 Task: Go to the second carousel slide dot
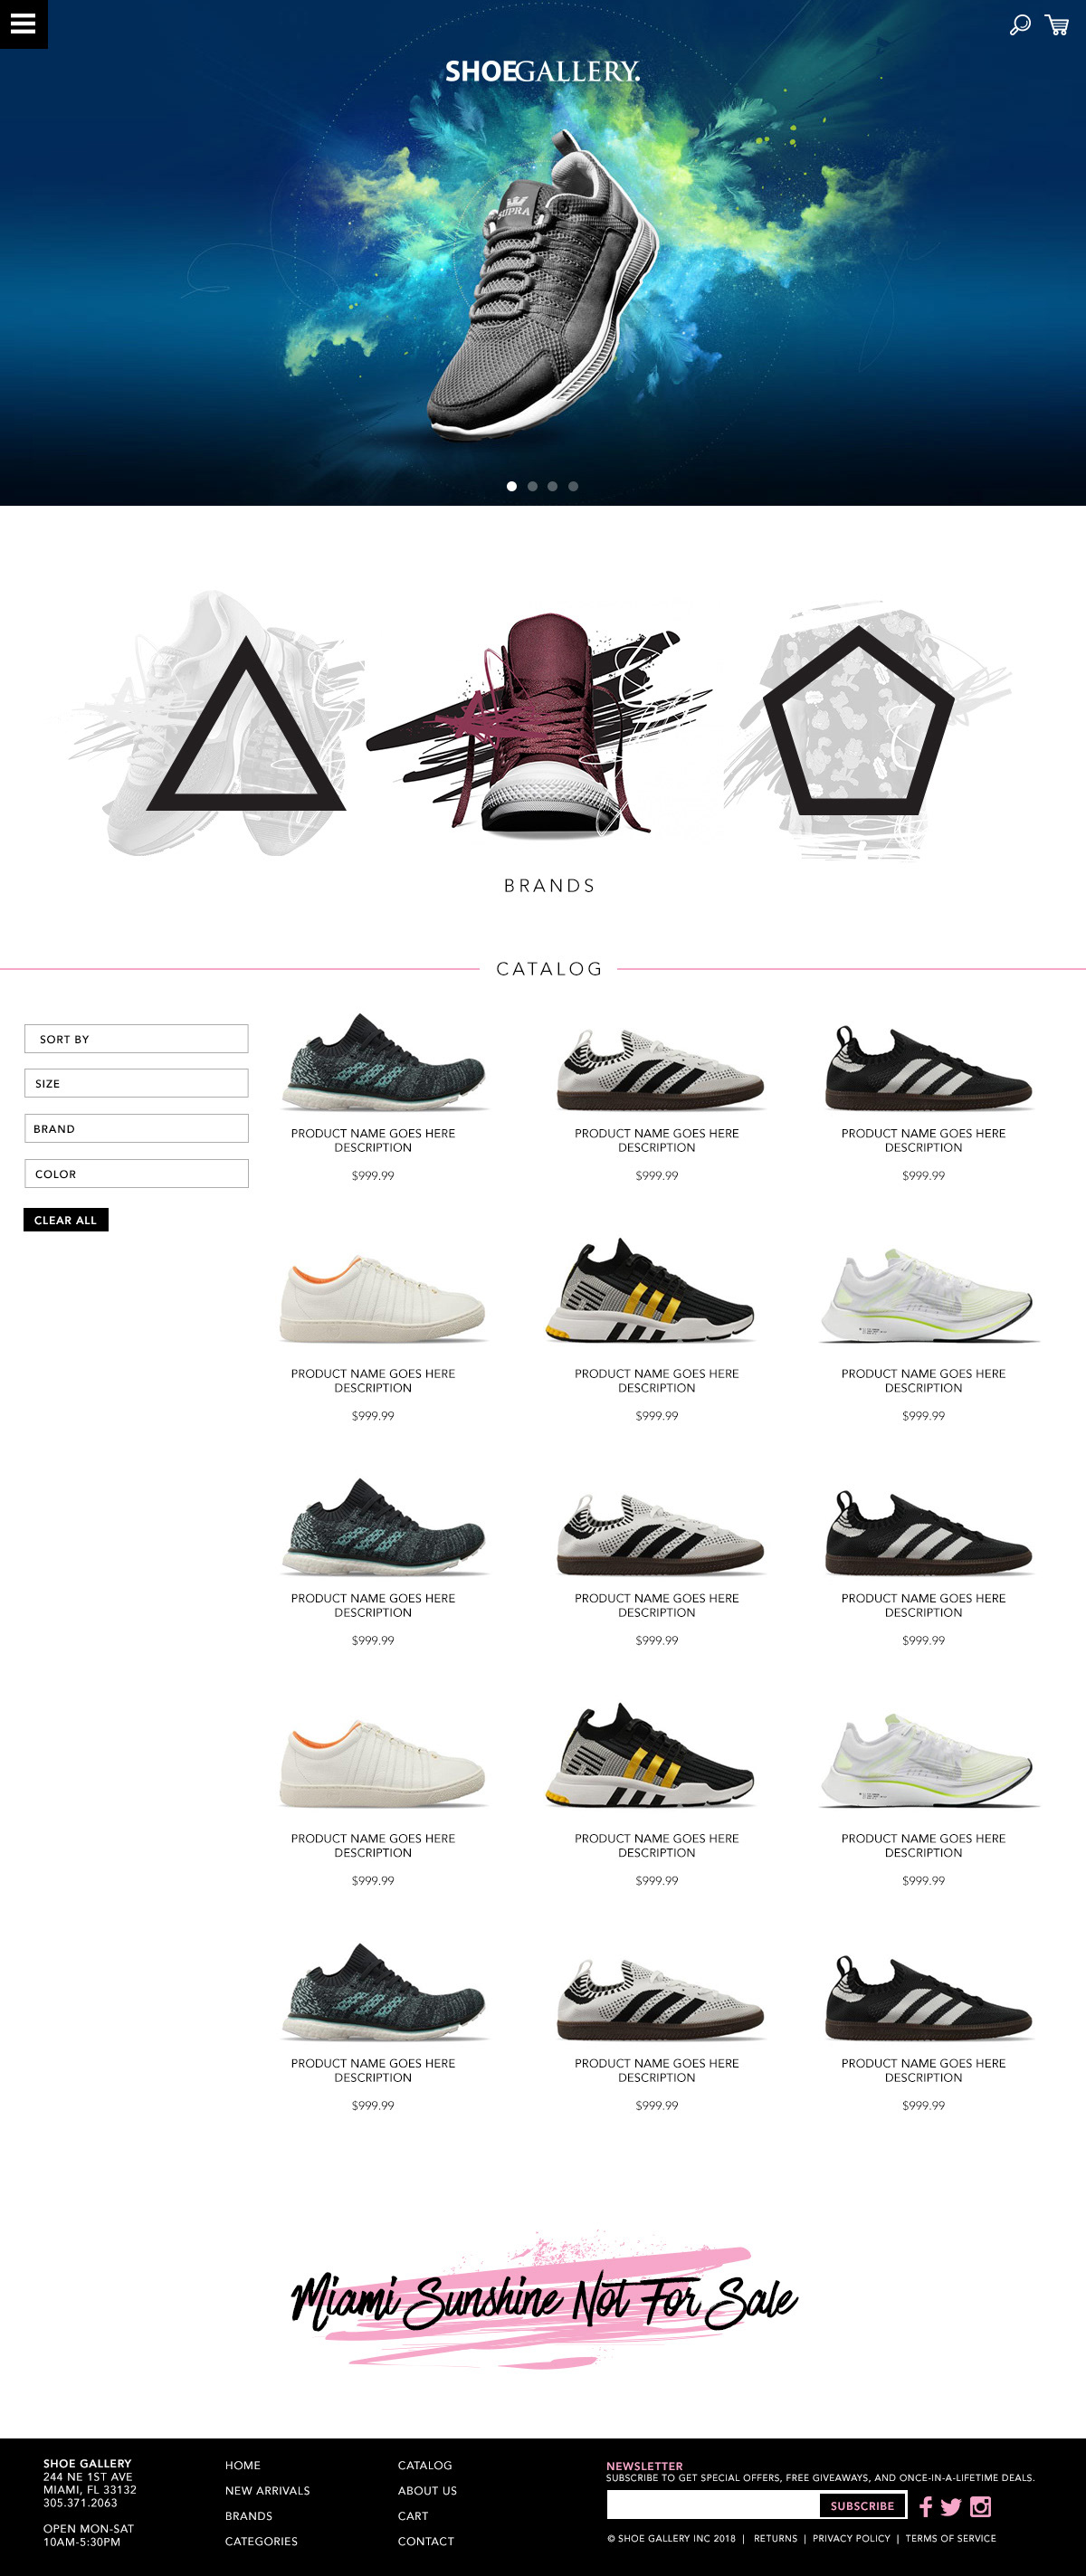[532, 486]
